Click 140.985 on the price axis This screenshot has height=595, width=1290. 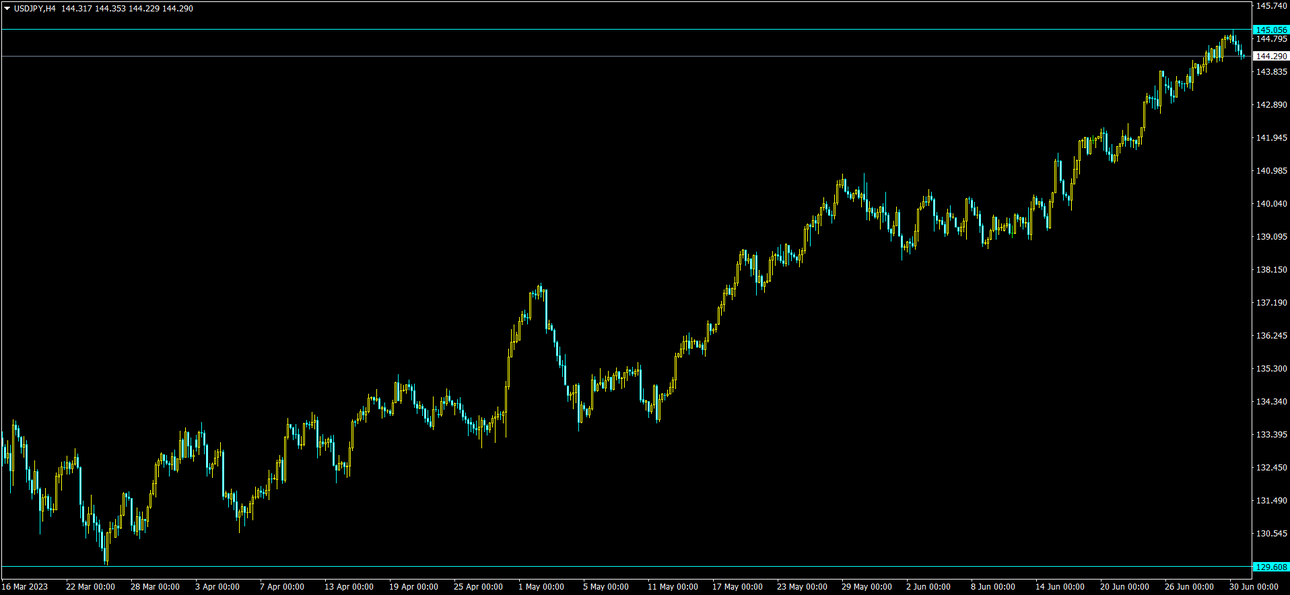click(x=1272, y=171)
